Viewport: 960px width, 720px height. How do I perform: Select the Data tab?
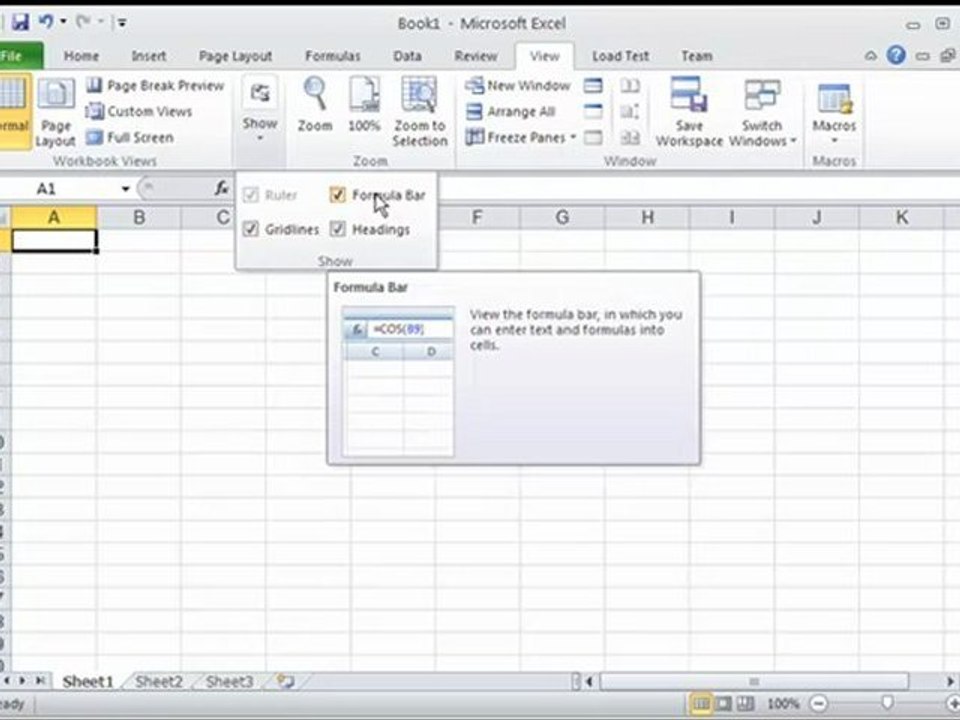[407, 56]
